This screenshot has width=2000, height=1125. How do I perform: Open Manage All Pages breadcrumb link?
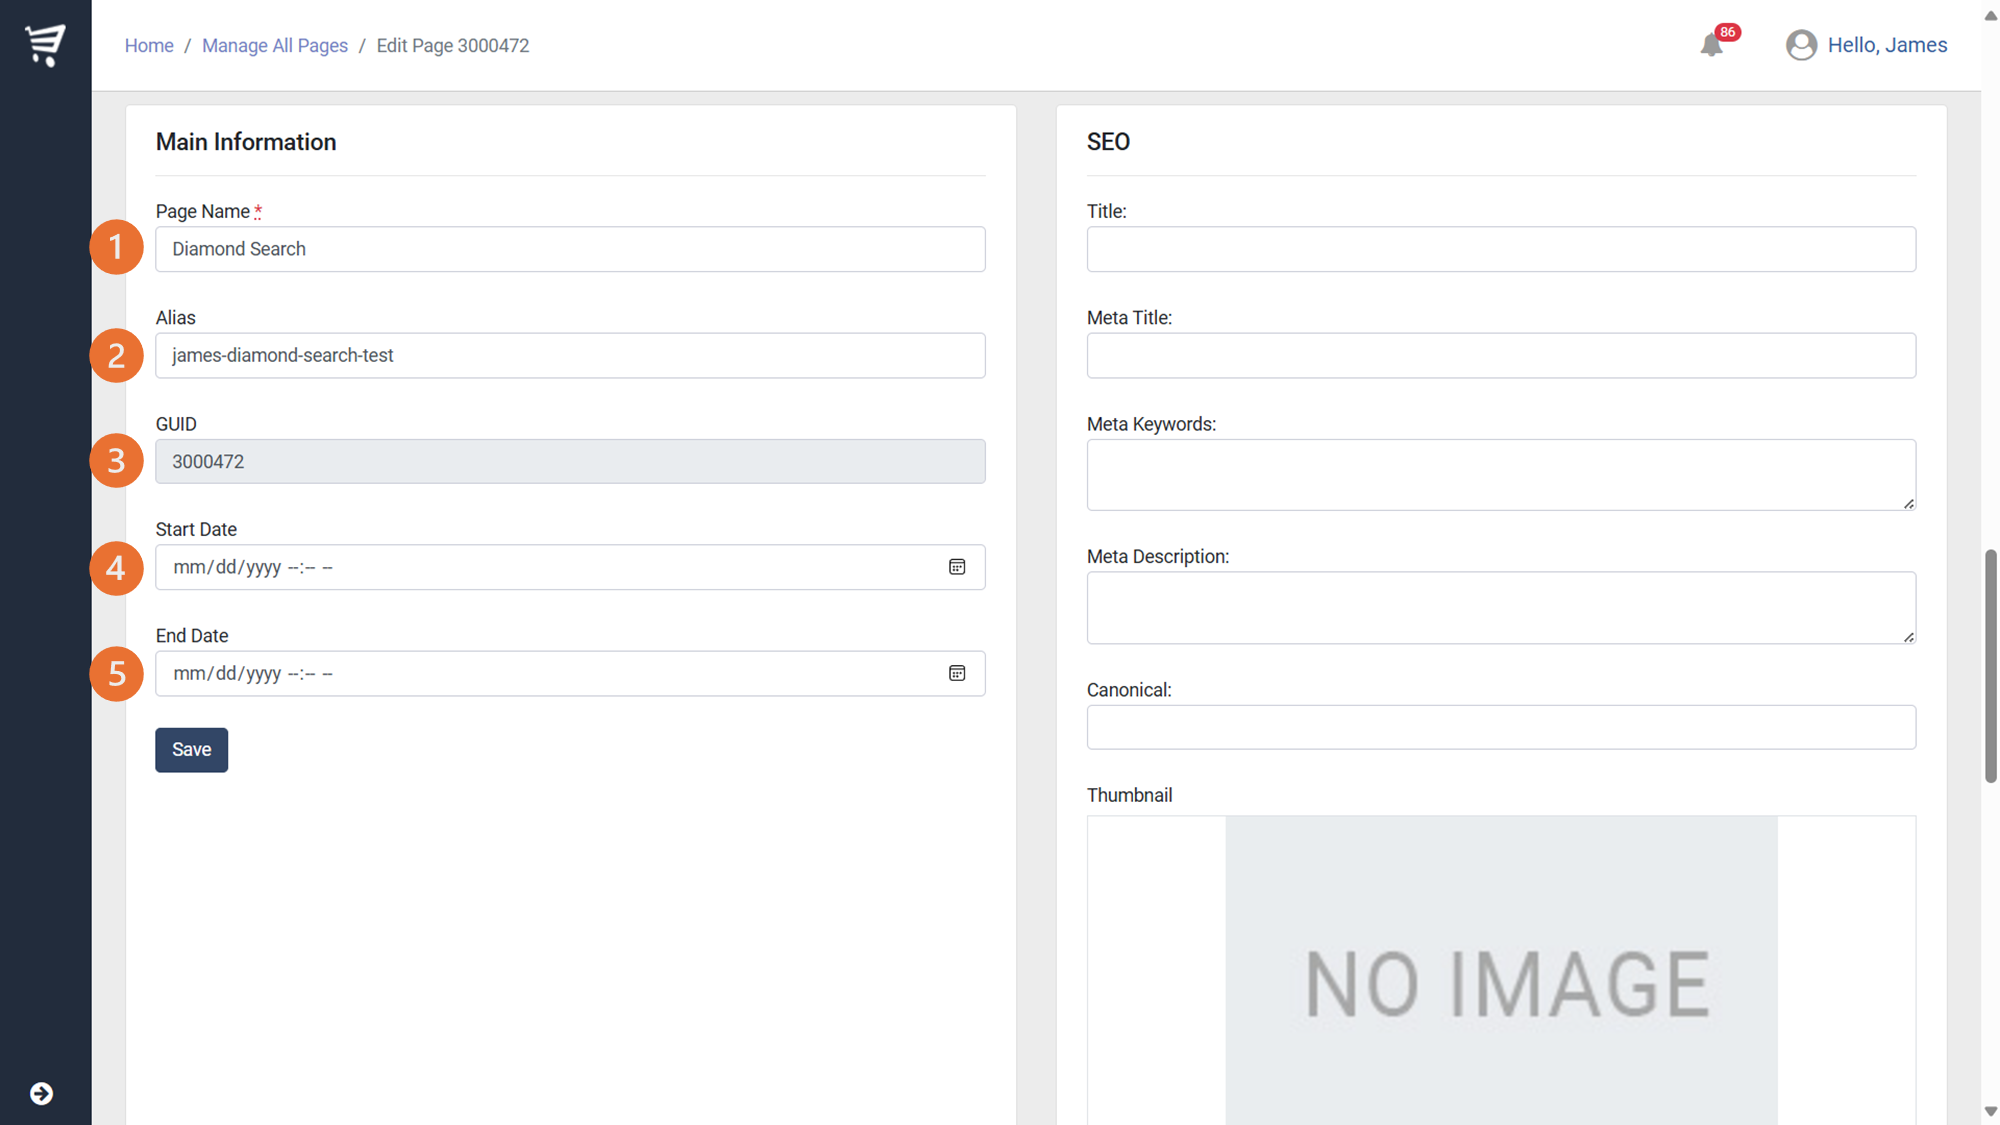click(275, 46)
